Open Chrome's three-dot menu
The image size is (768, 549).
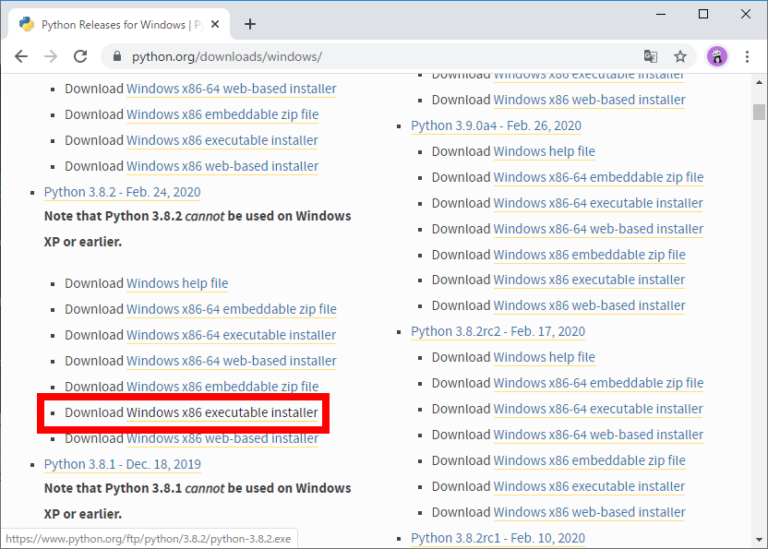coord(747,57)
